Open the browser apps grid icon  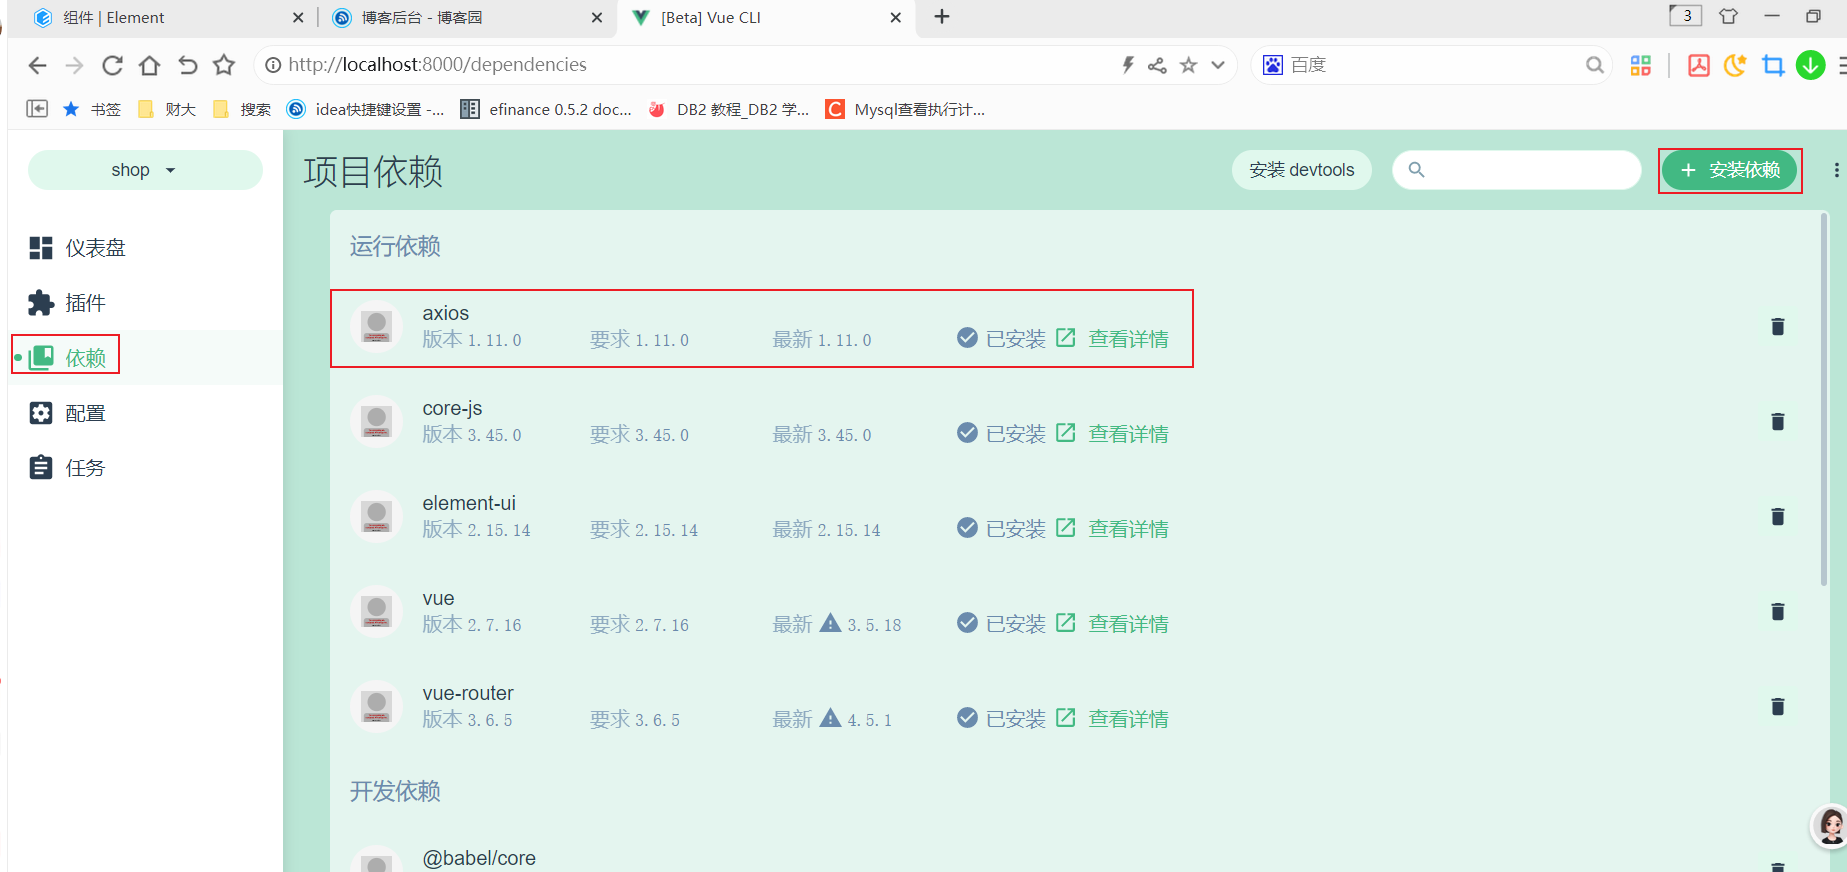(1641, 65)
